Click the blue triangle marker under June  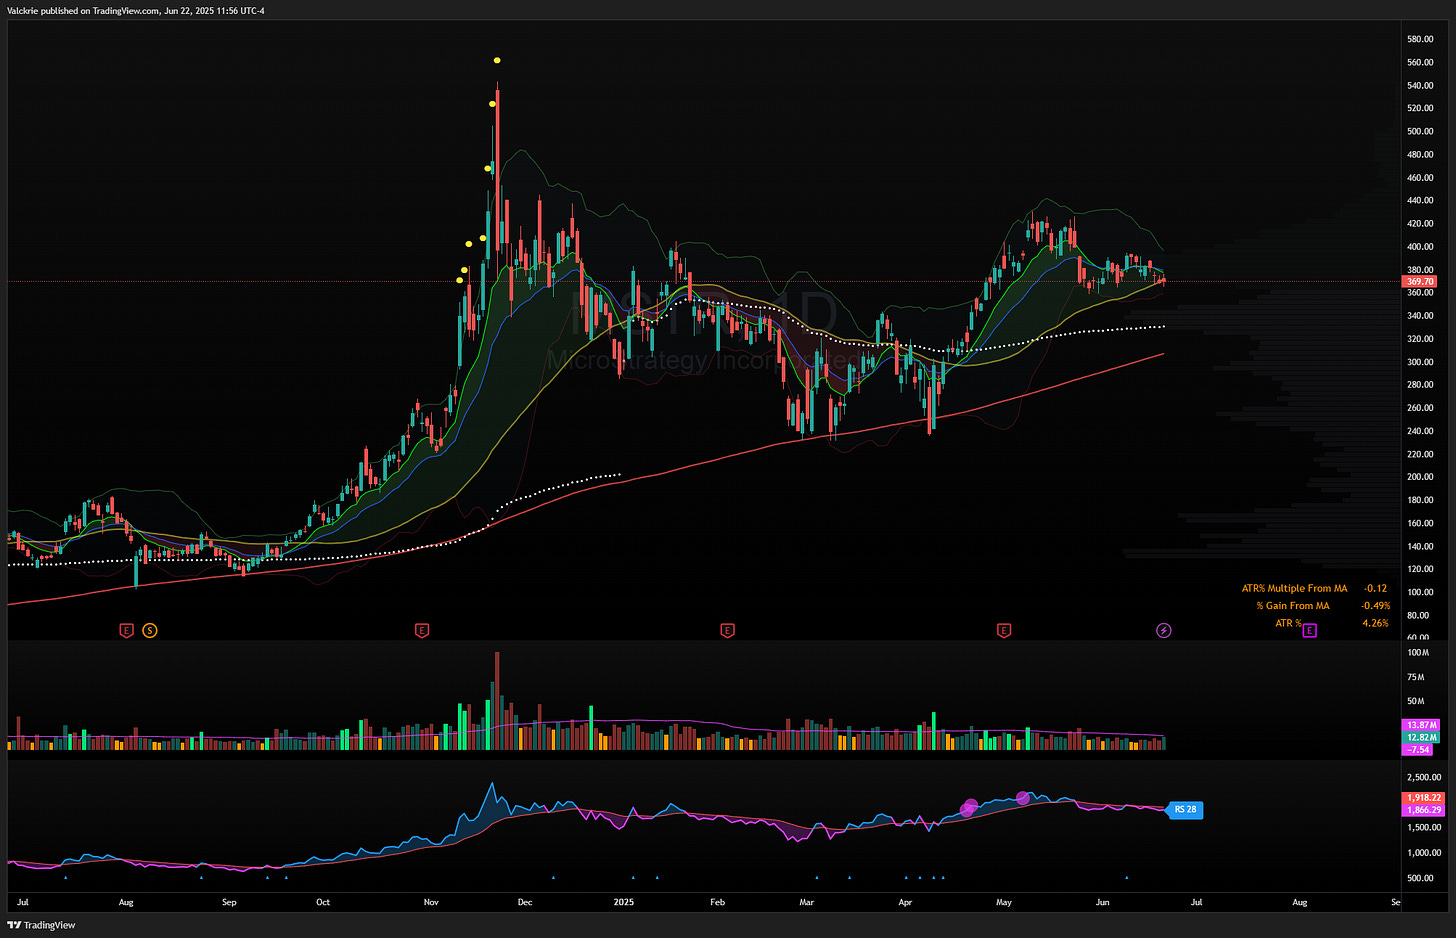(1127, 878)
